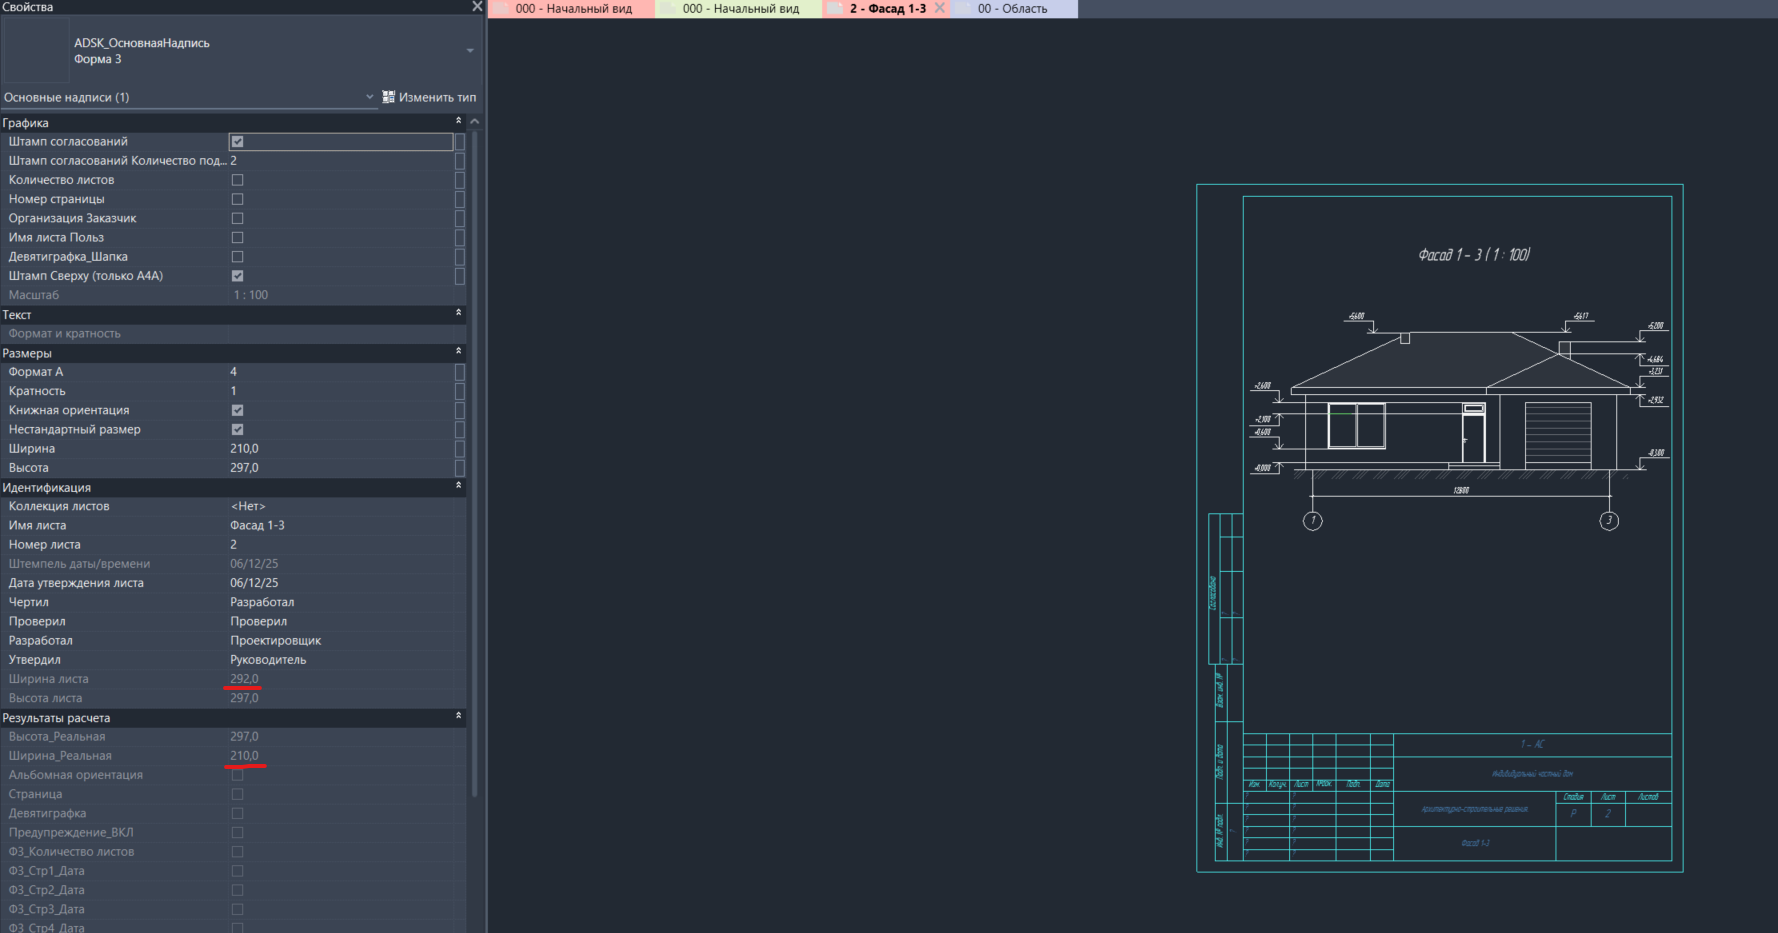Open the 'Основные надписи (1)' filter dropdown

point(369,97)
